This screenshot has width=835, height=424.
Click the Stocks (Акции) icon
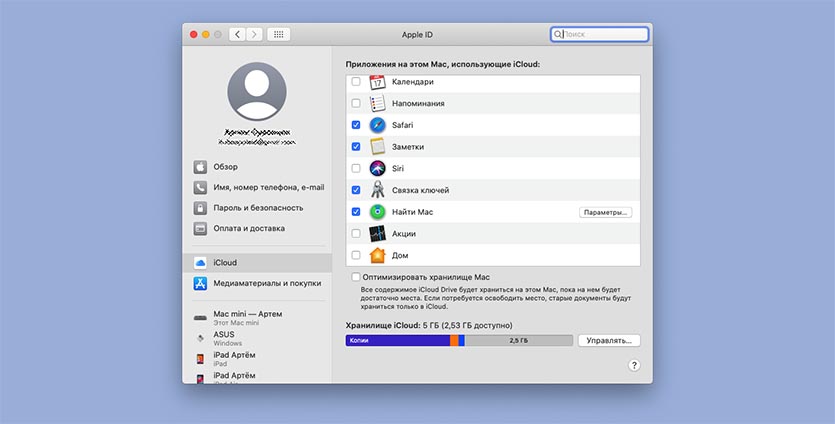pyautogui.click(x=377, y=234)
